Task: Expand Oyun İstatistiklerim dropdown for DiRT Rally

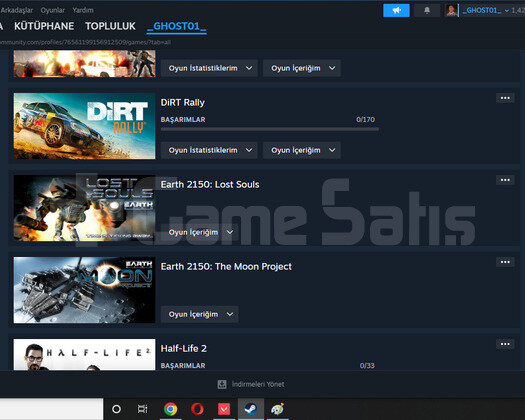Action: click(210, 150)
